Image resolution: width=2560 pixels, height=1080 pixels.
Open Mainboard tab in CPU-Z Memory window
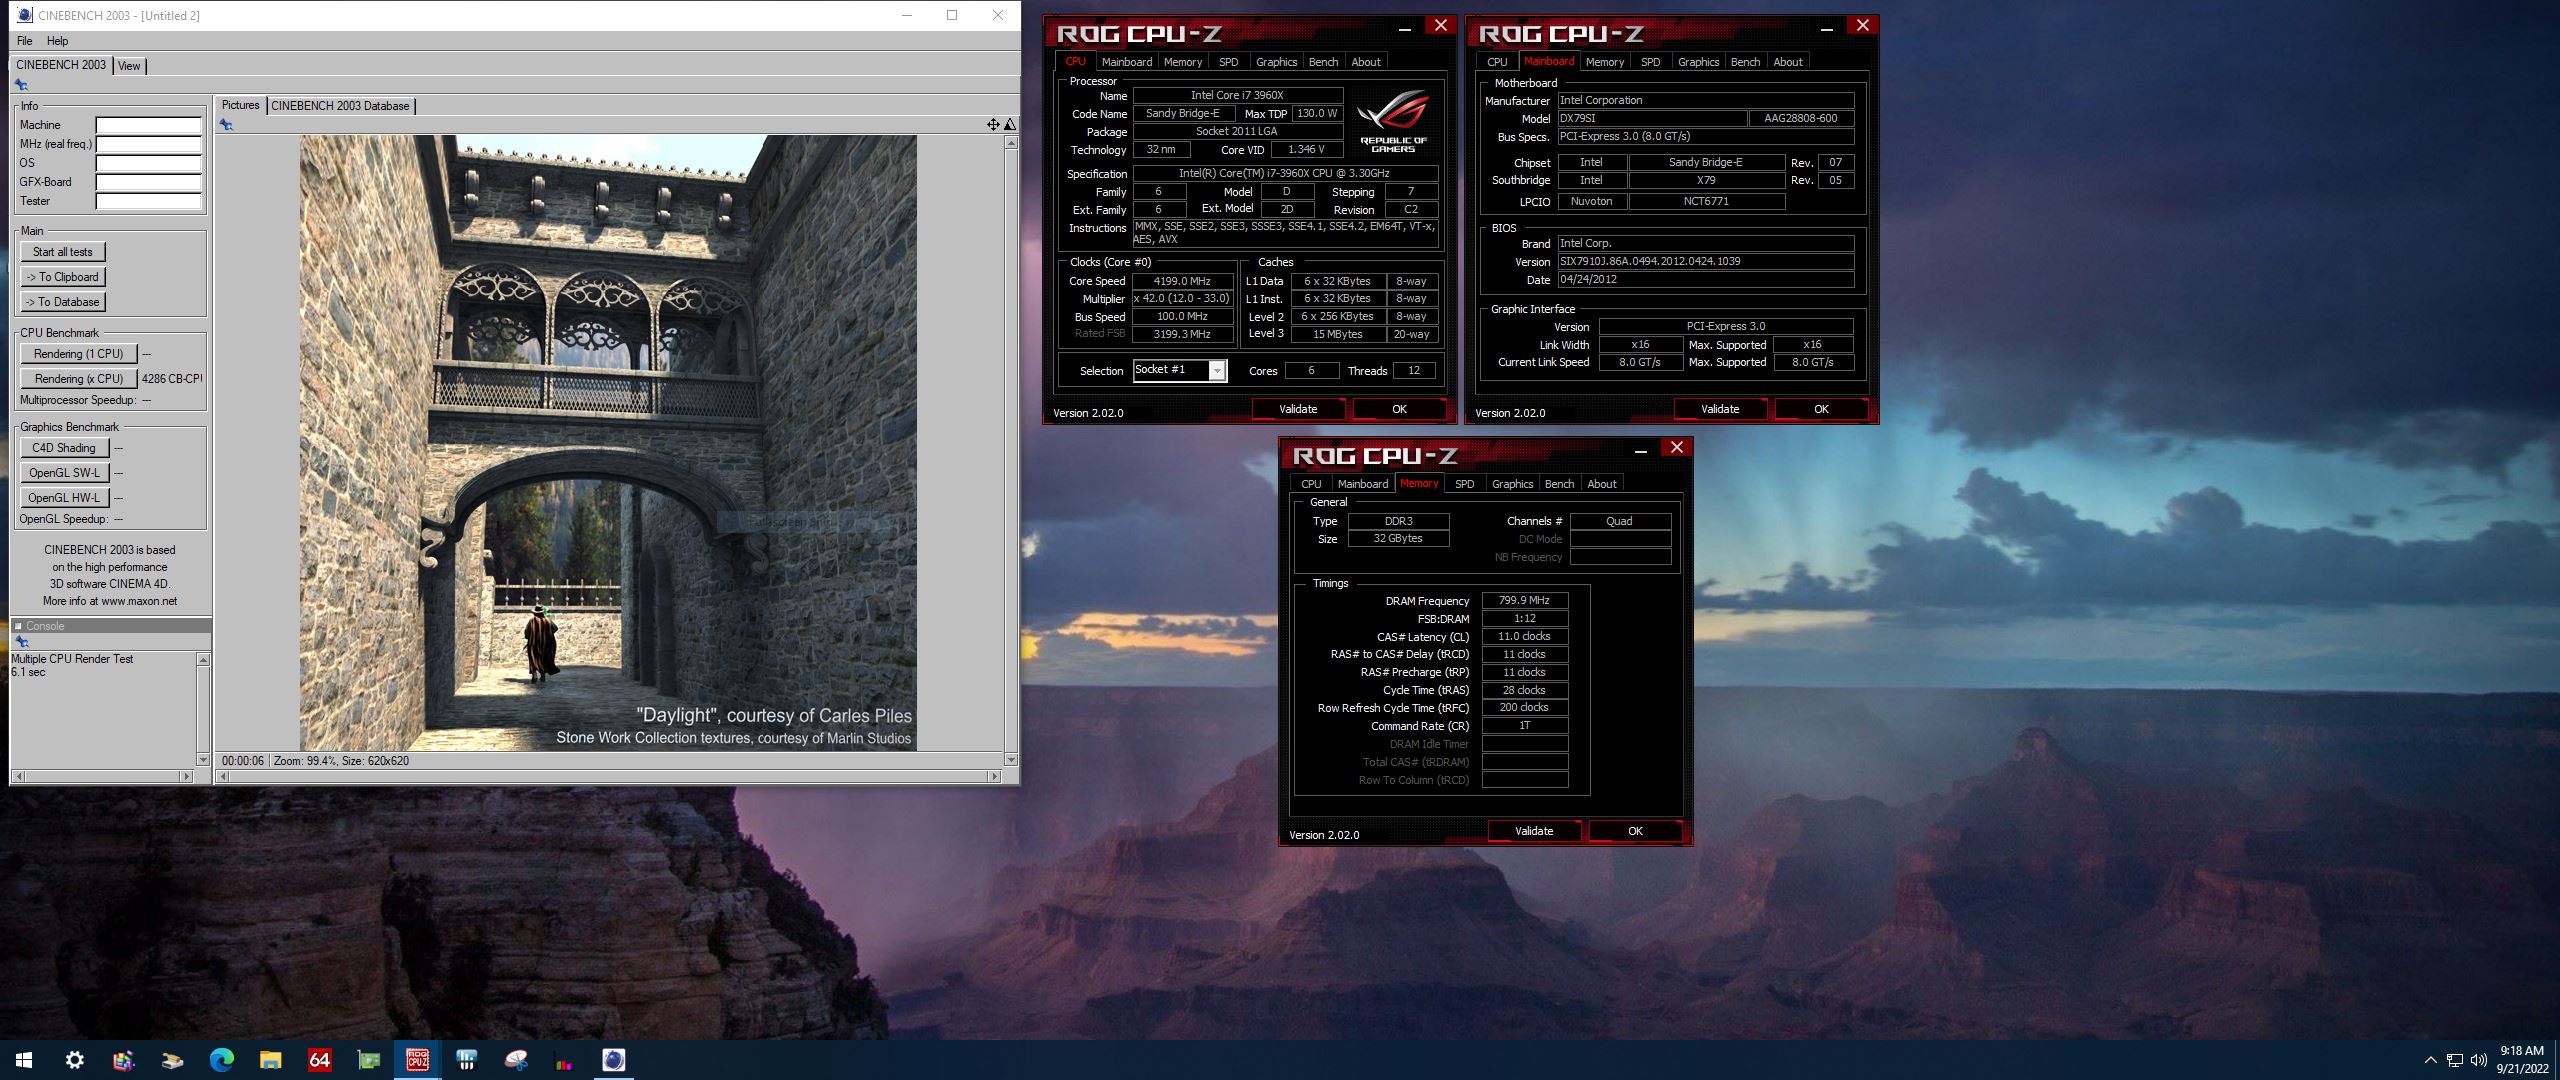click(1363, 484)
